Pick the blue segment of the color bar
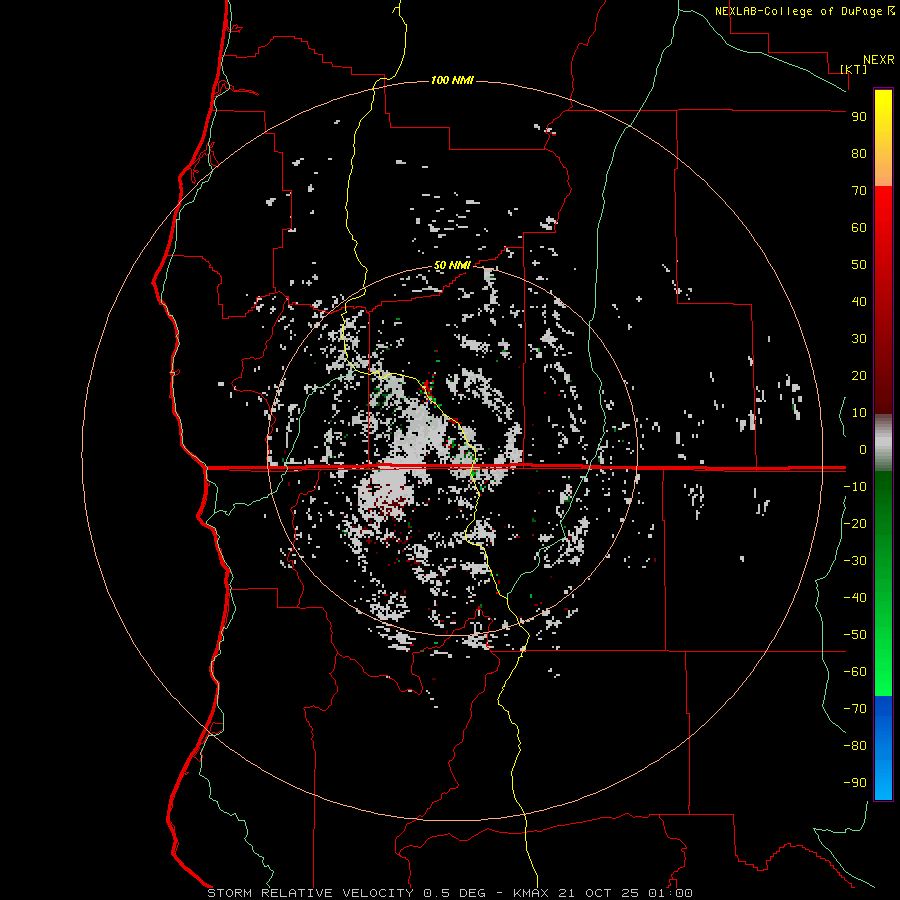Viewport: 900px width, 900px height. [883, 748]
